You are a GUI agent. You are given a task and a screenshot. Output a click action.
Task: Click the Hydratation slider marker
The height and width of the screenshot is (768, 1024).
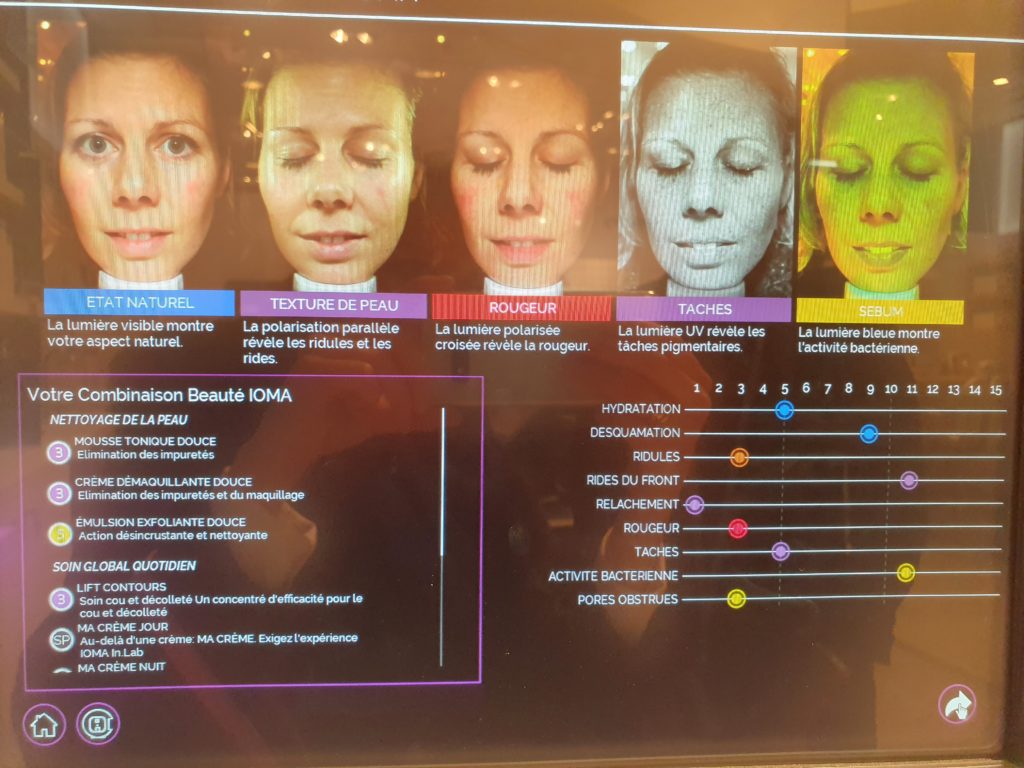tap(784, 410)
